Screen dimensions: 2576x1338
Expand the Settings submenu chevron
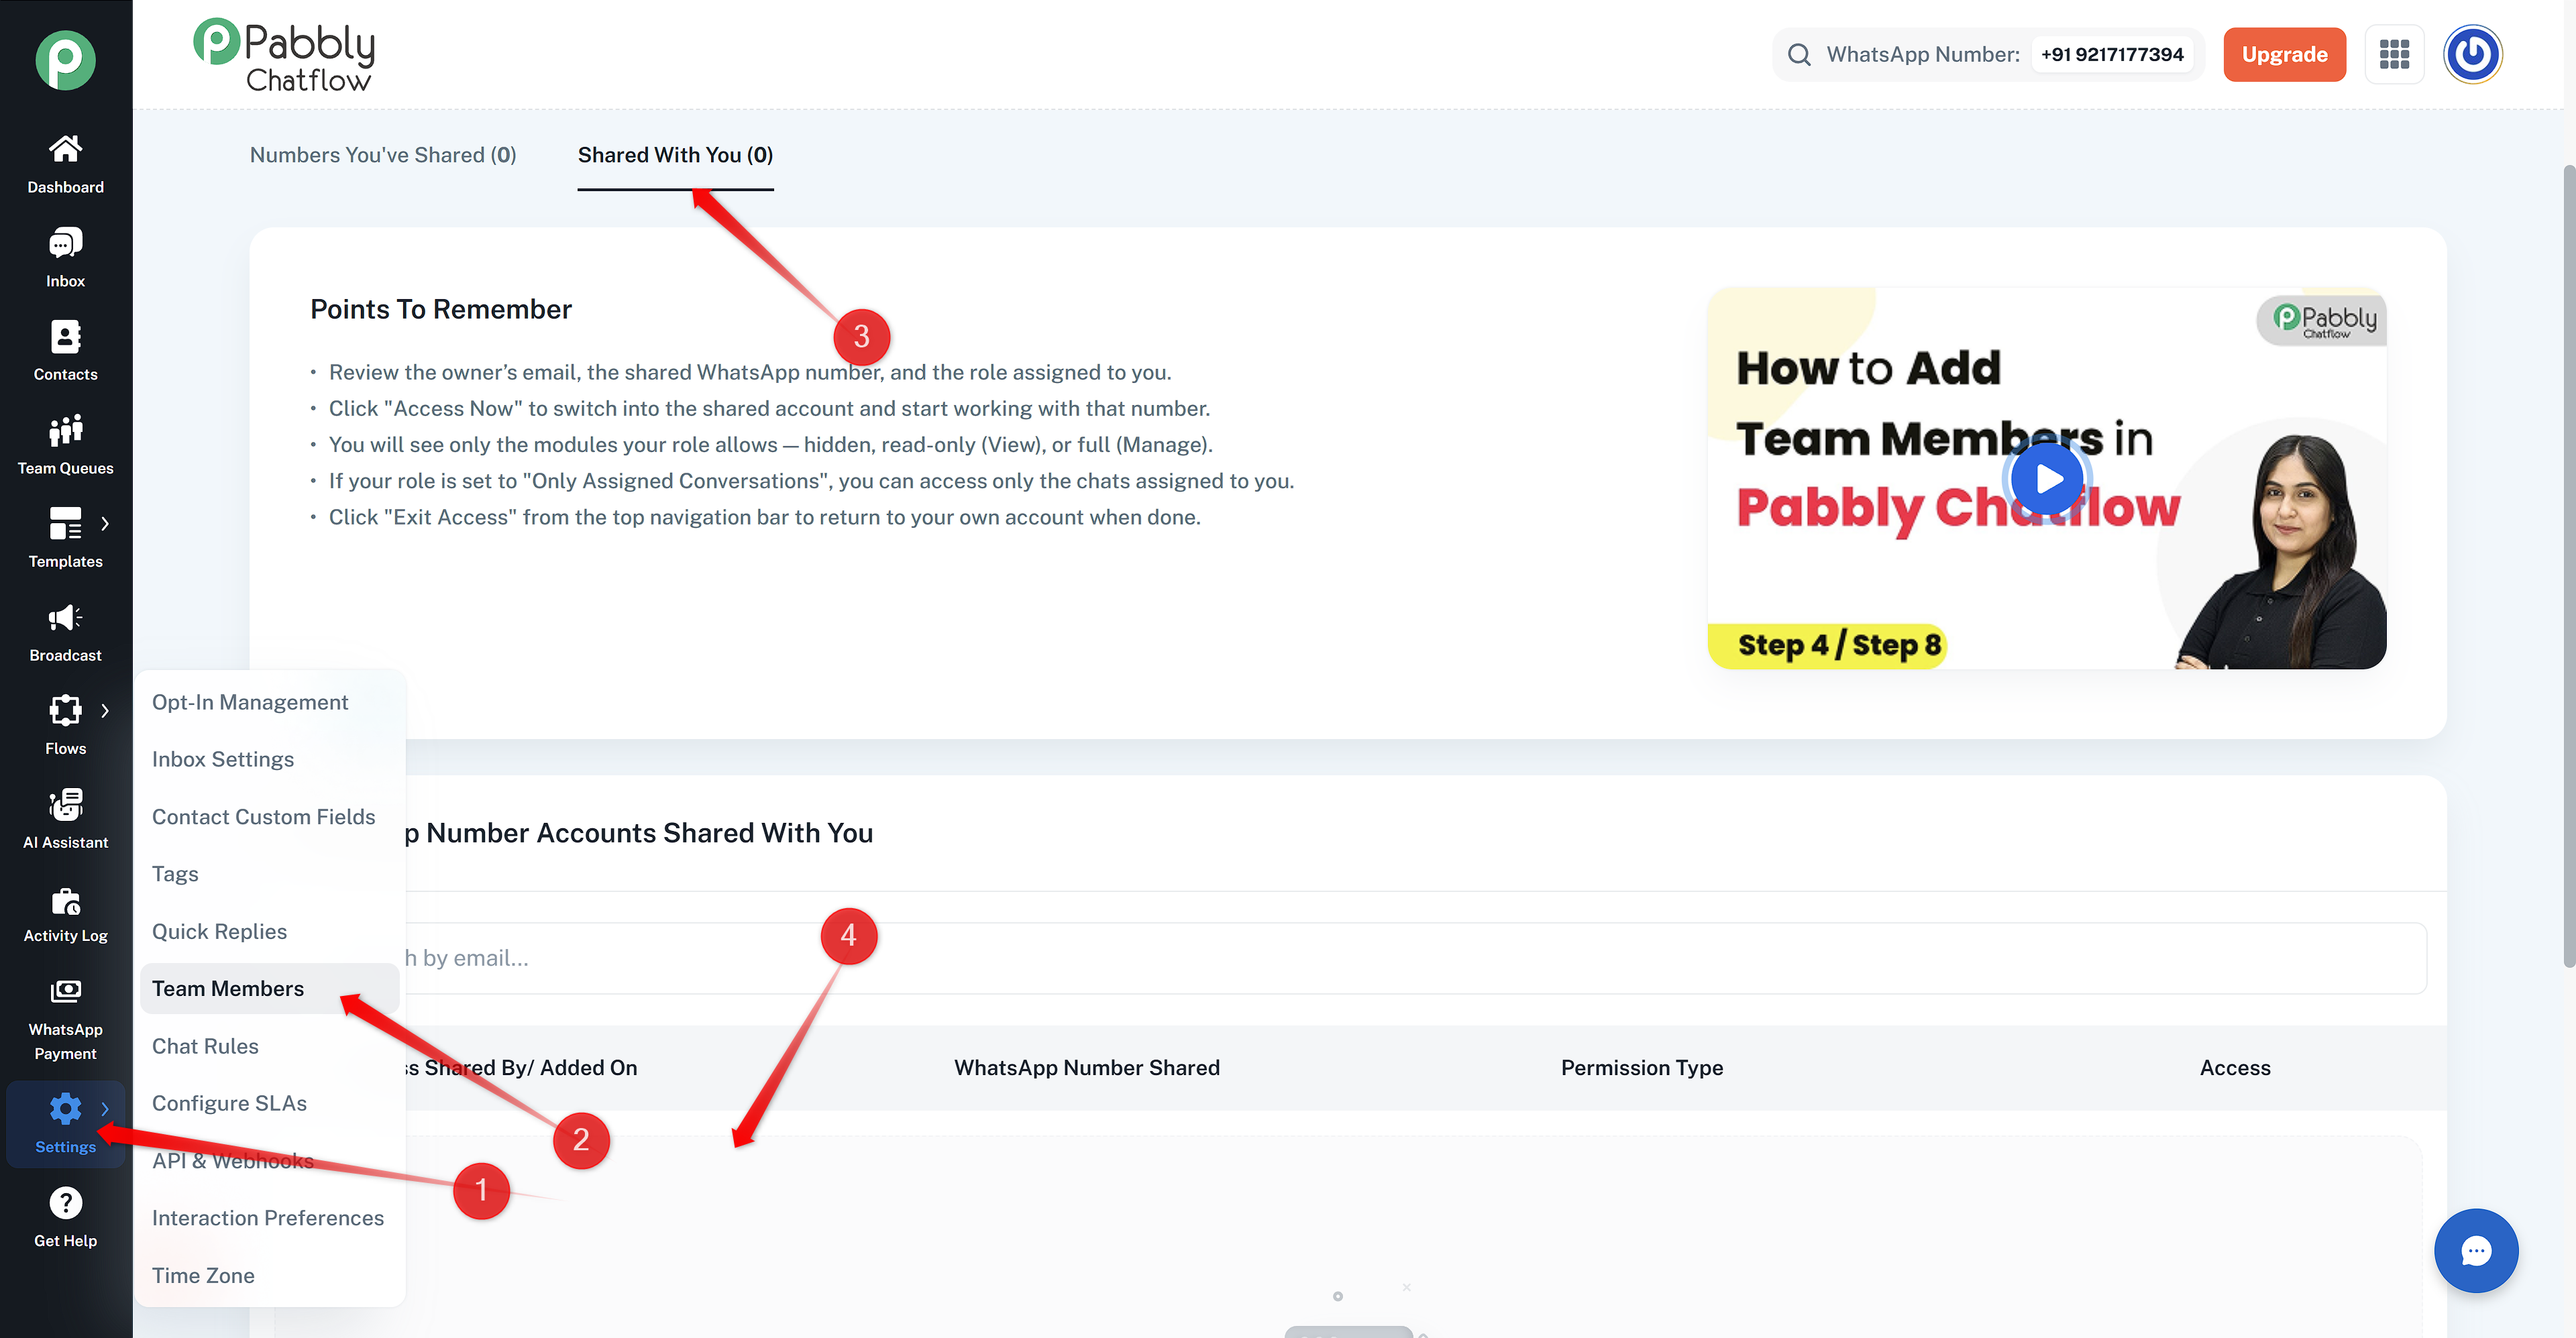[105, 1108]
